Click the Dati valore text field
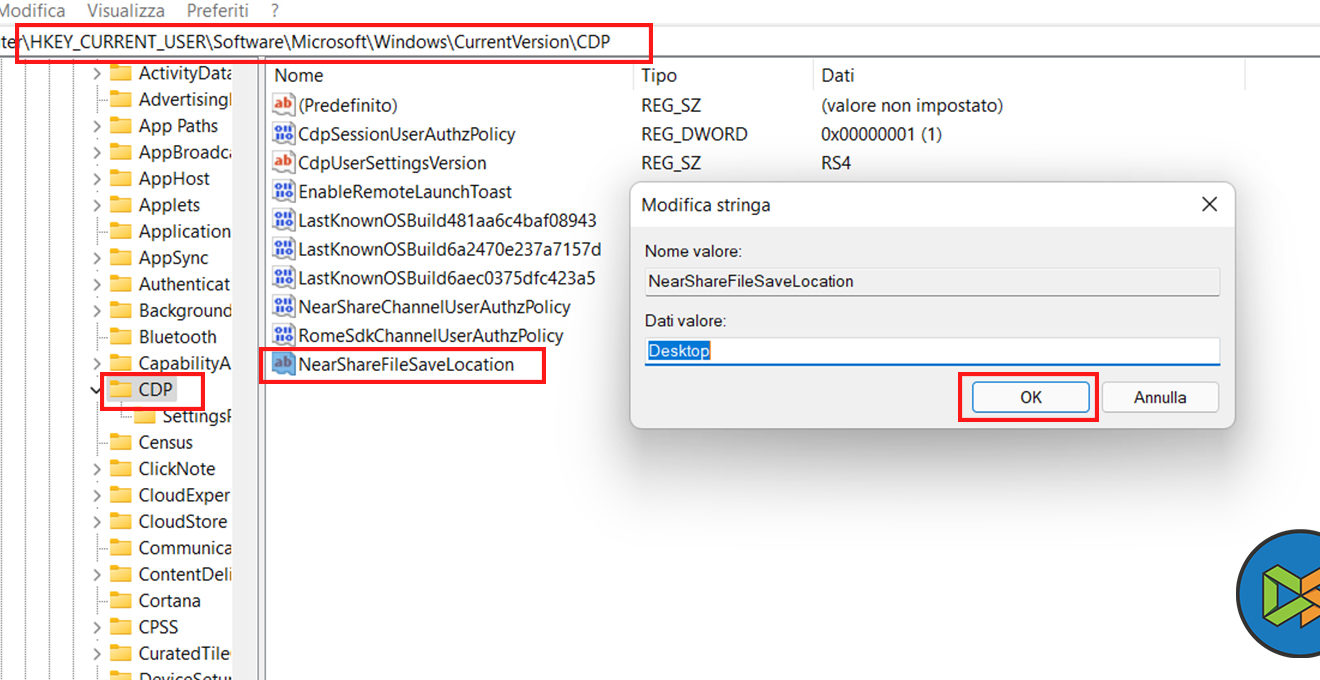Image resolution: width=1320 pixels, height=680 pixels. [932, 351]
